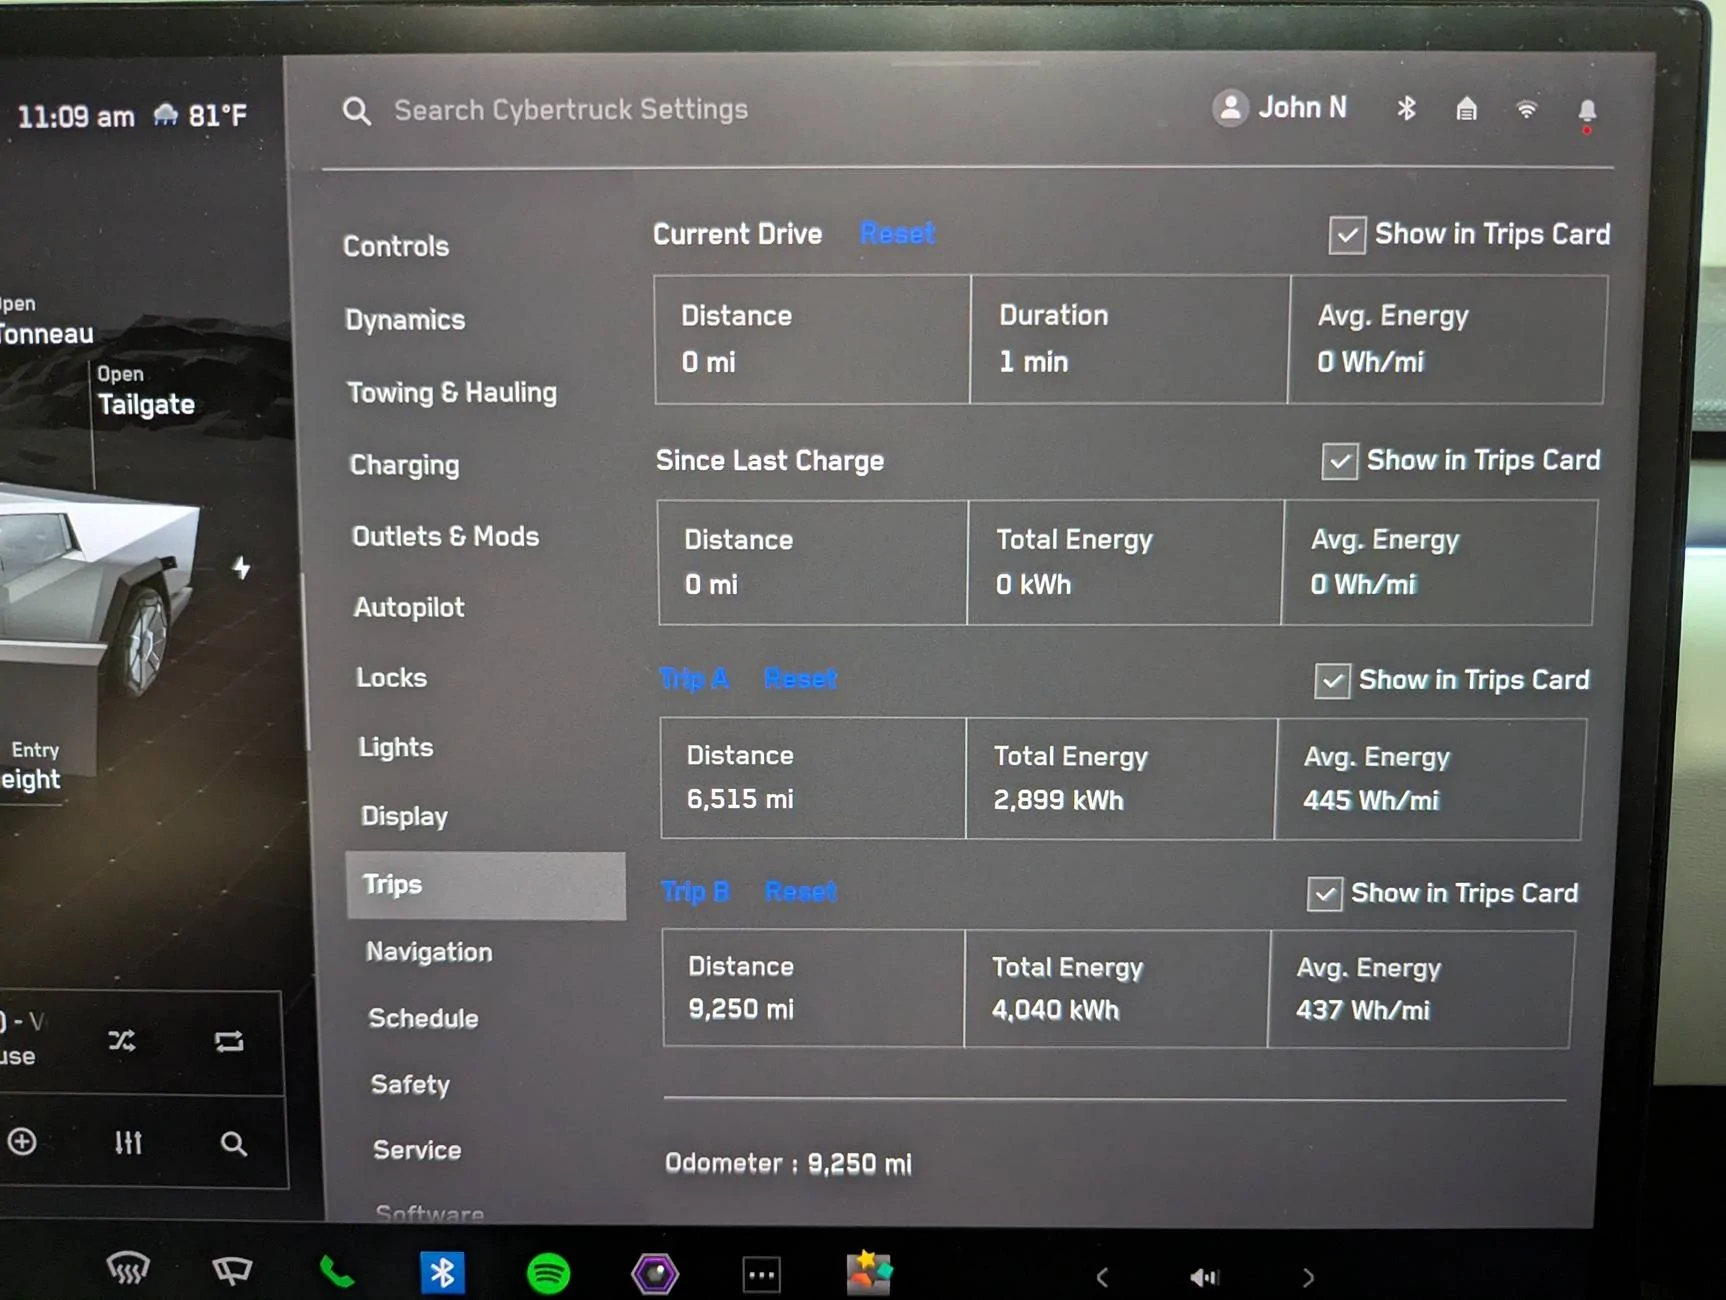Tap the charge port lightning bolt icon
This screenshot has height=1300, width=1726.
(x=242, y=568)
